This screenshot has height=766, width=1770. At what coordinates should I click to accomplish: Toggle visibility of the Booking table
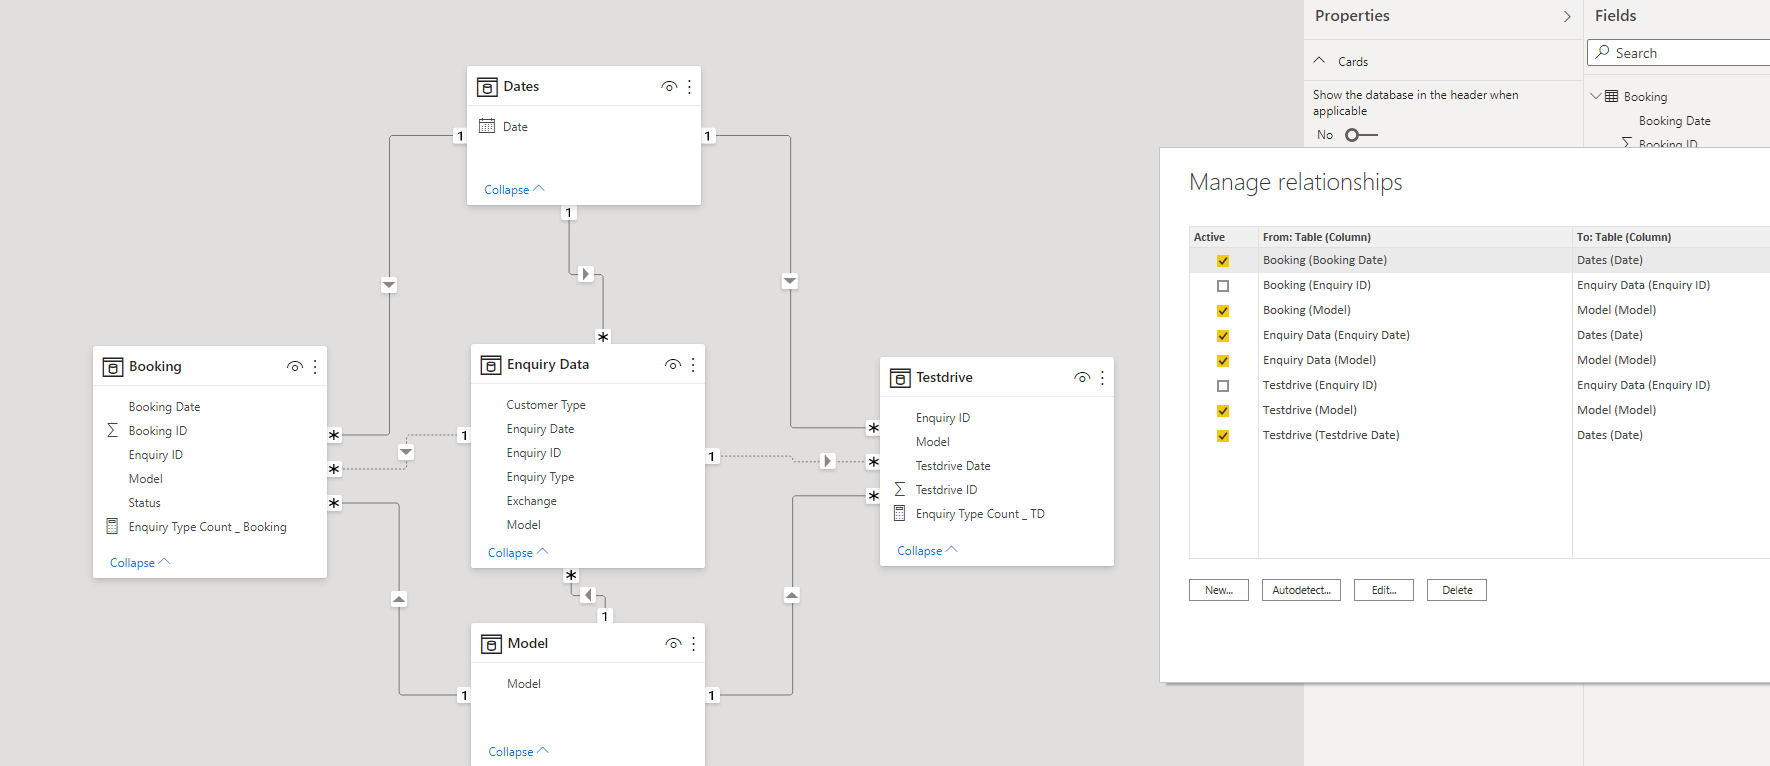[295, 367]
